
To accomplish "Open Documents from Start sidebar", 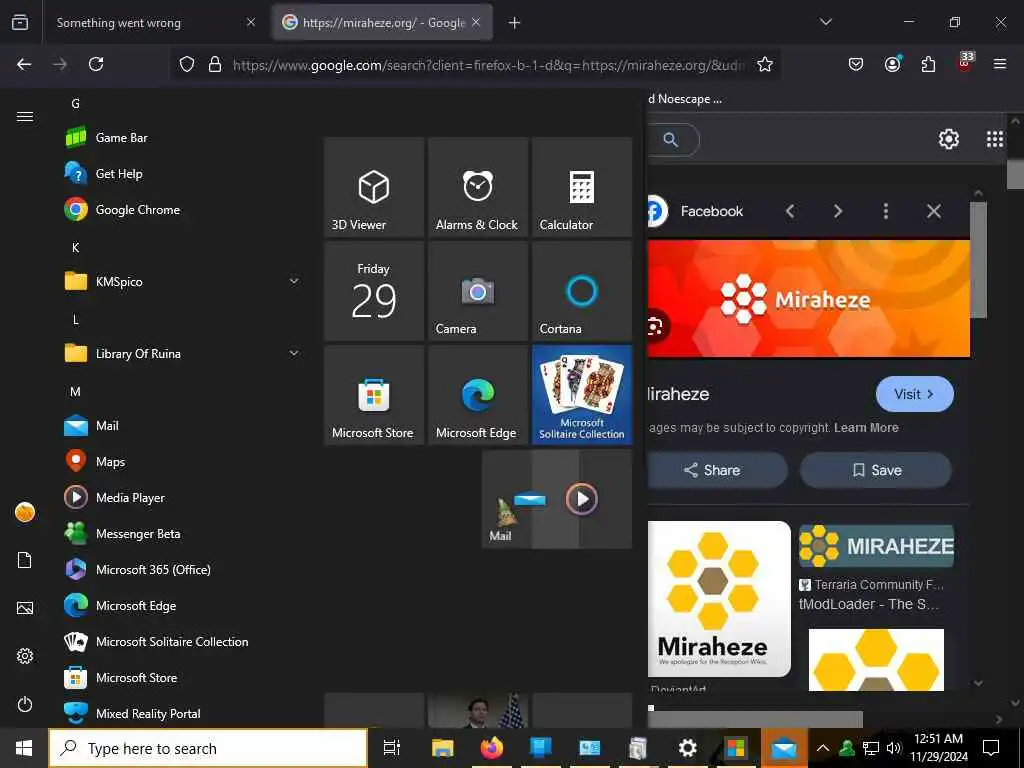I will tap(25, 560).
